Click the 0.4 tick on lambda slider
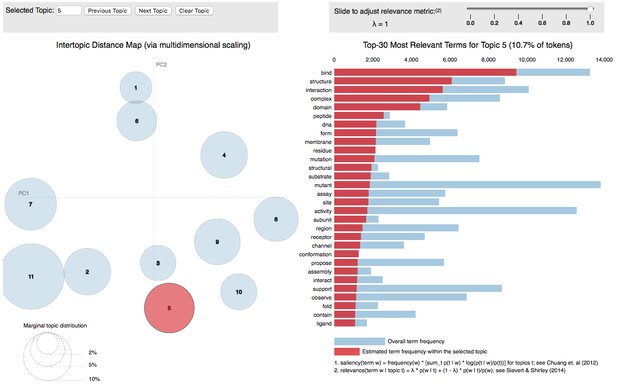The image size is (617, 388). (518, 20)
